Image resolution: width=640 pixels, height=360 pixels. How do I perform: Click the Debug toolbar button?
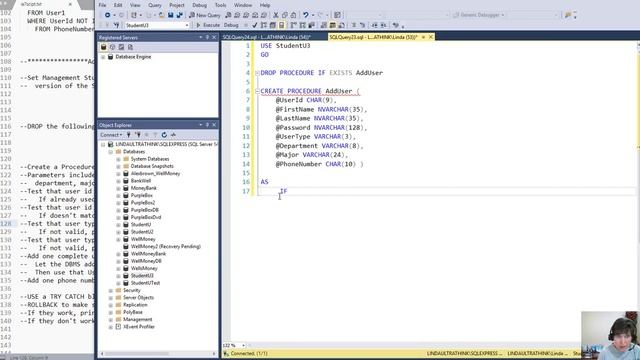231,25
